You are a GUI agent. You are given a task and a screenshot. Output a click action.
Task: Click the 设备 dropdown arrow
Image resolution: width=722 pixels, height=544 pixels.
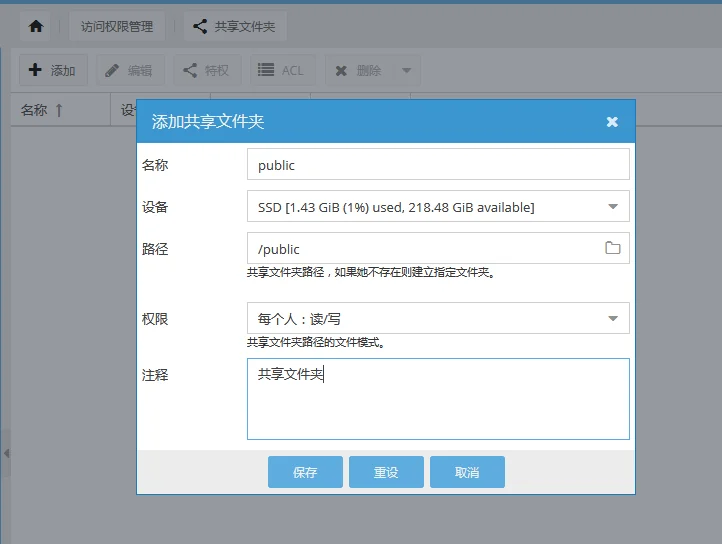(x=613, y=206)
